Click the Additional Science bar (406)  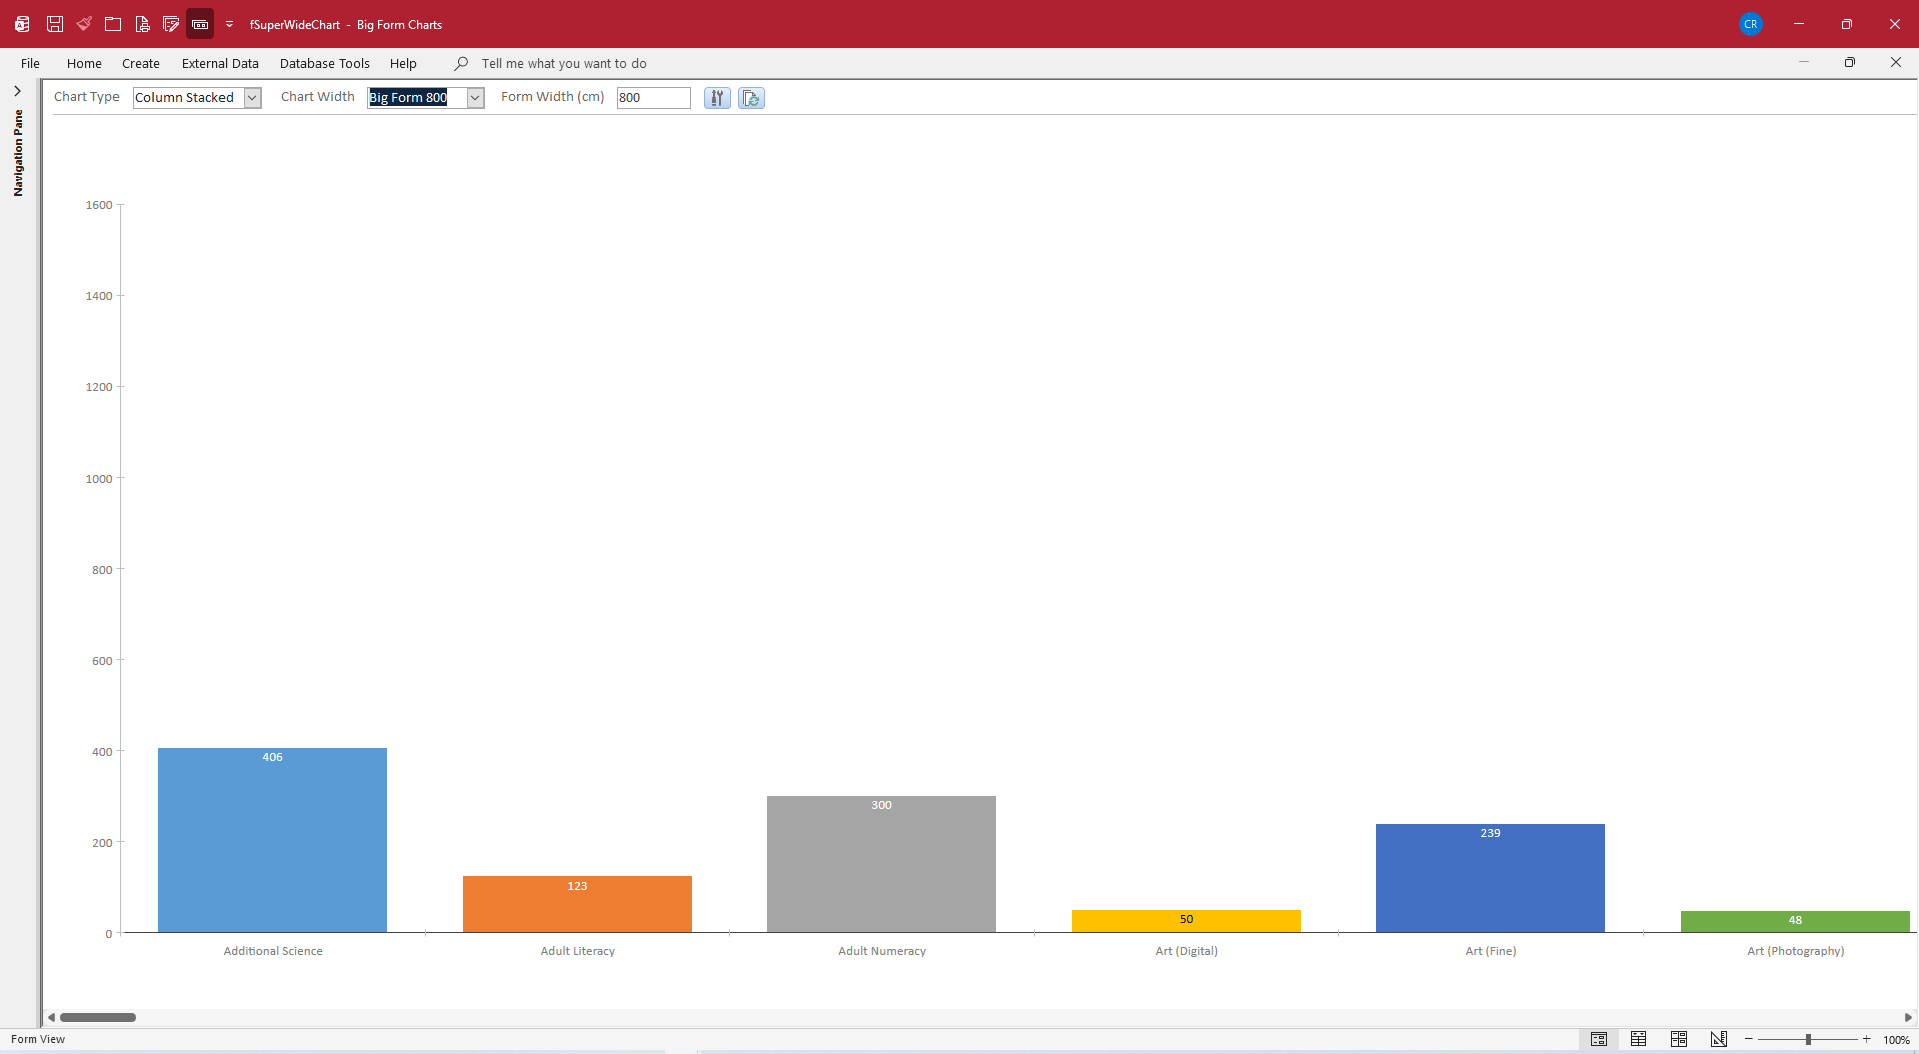coord(272,840)
